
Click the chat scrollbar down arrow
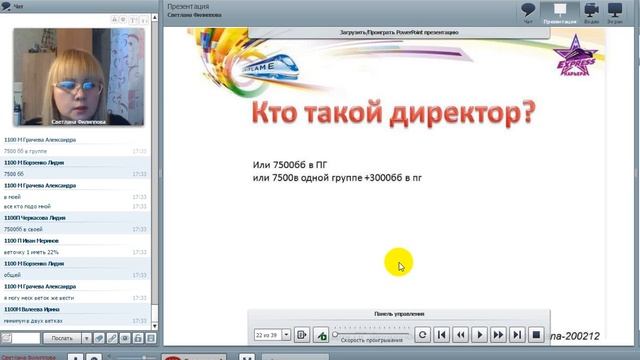point(155,326)
